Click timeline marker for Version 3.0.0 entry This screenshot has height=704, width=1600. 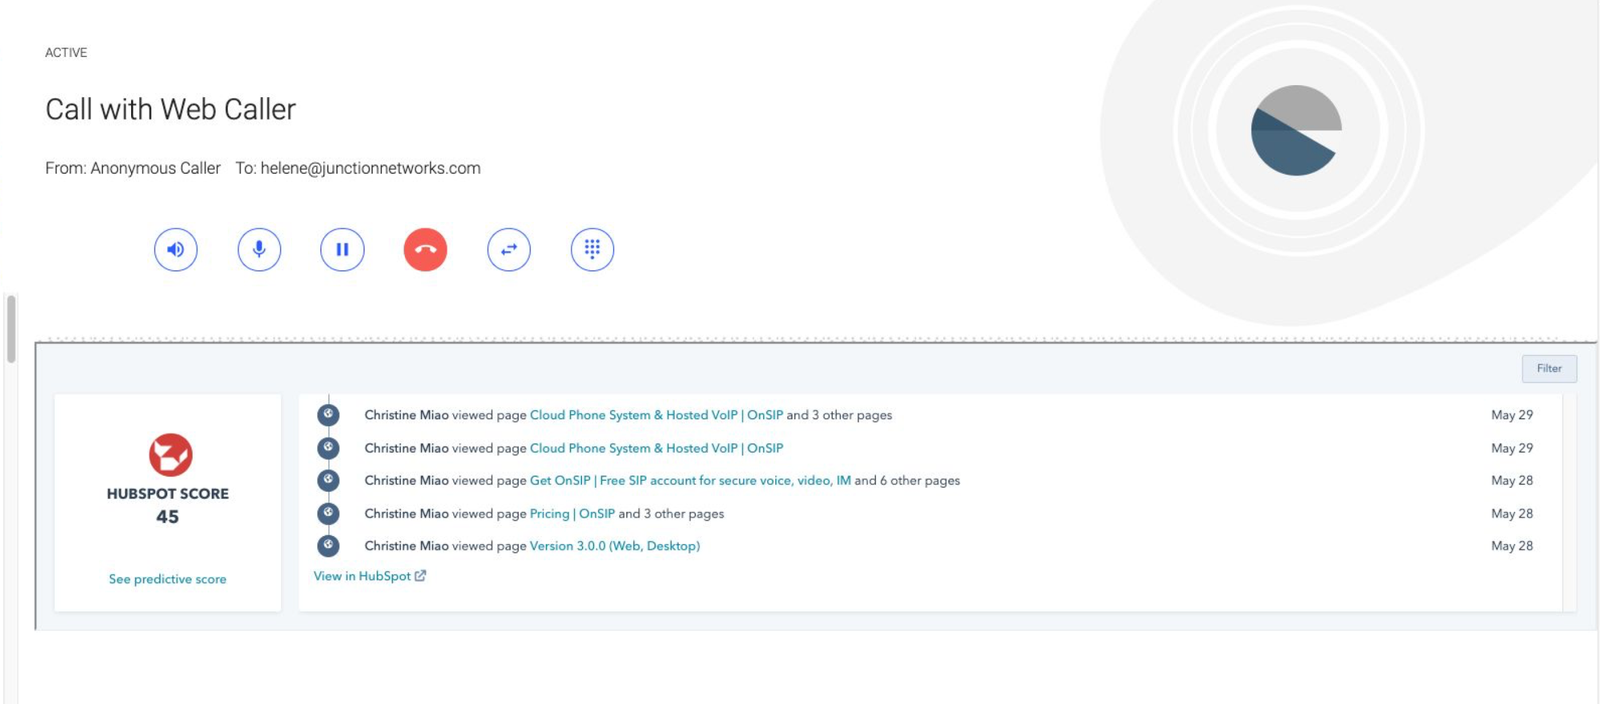pos(328,546)
